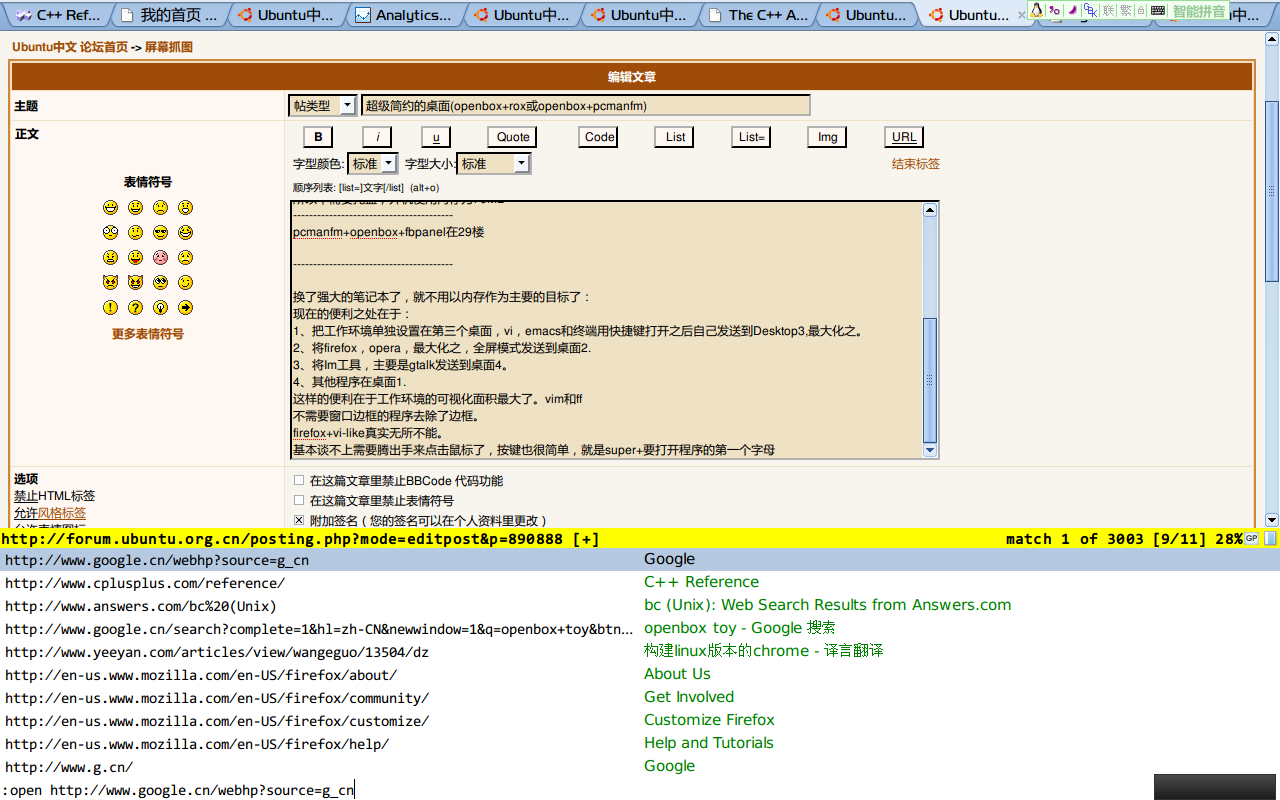Click the lock icon in input method bar
Image resolution: width=1280 pixels, height=800 pixels.
coord(1141,10)
